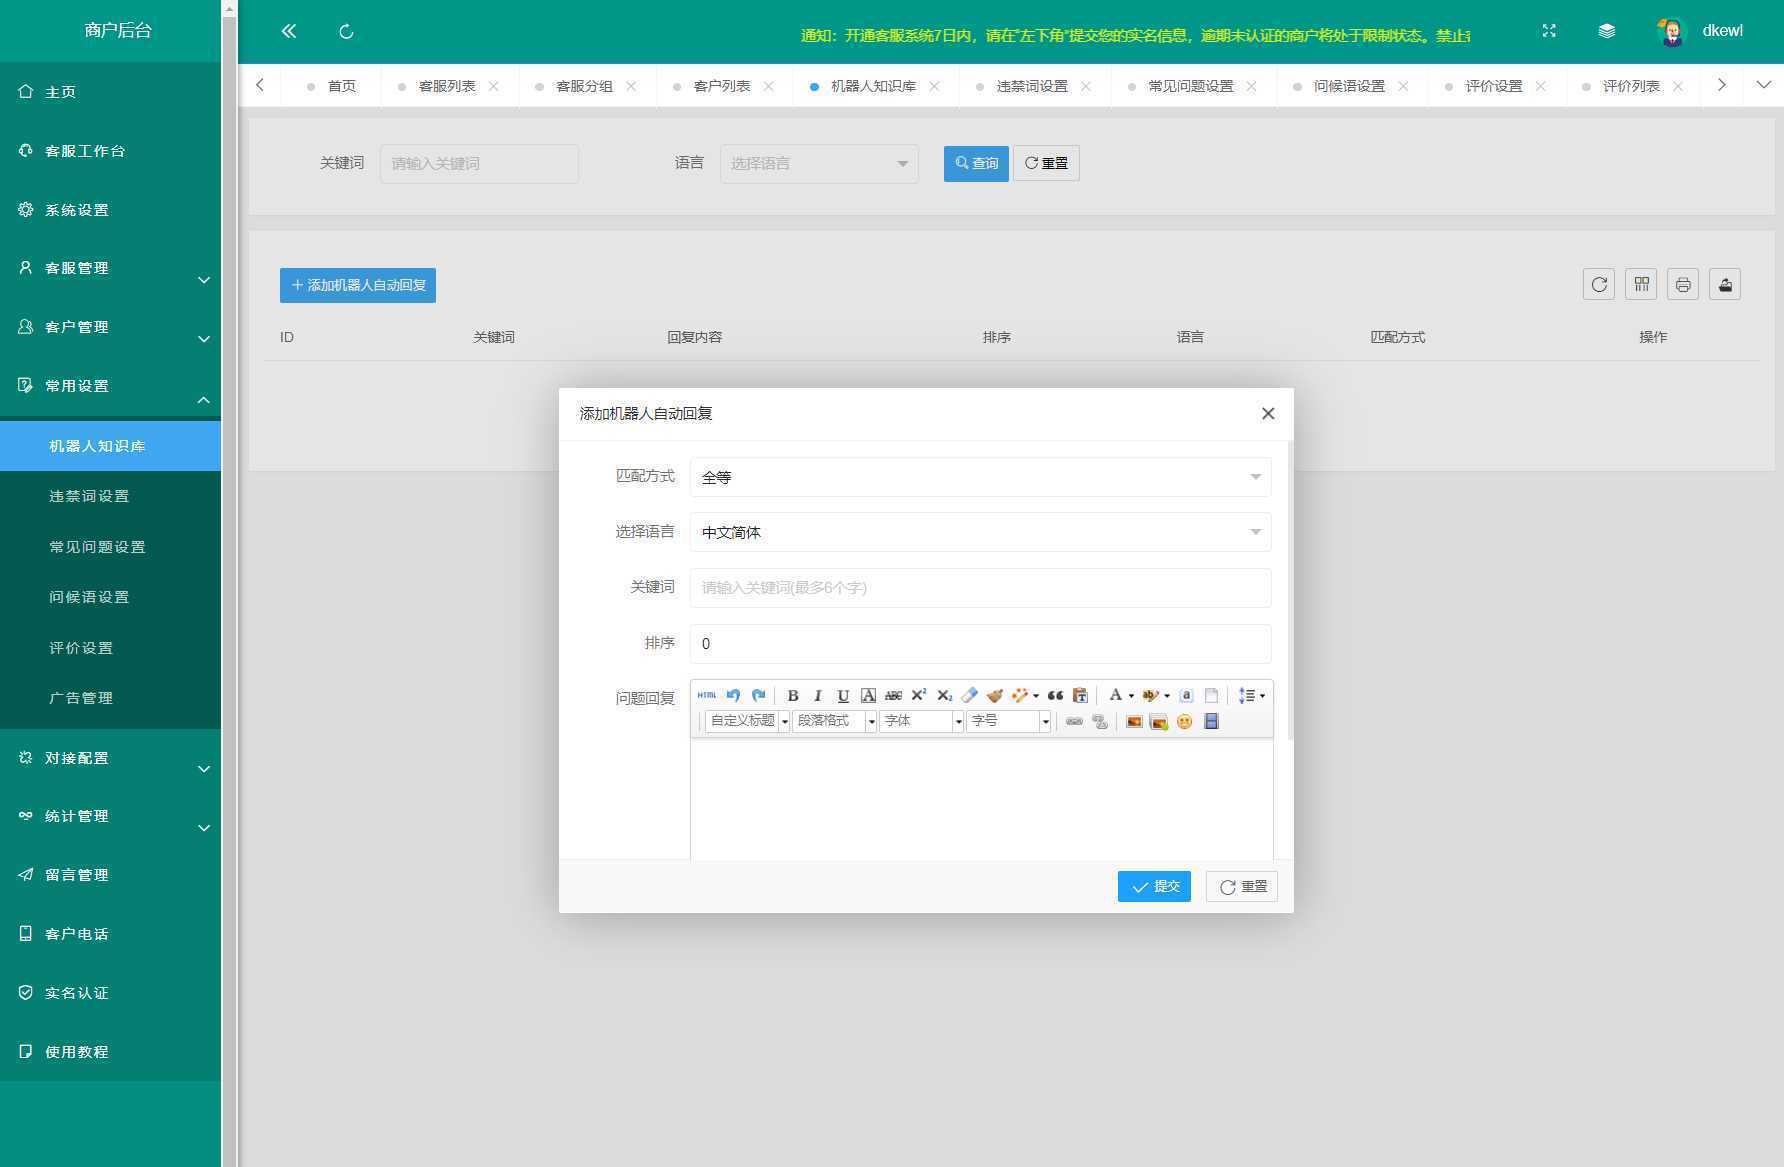The height and width of the screenshot is (1167, 1784).
Task: Toggle bold formatting in the editor
Action: point(793,695)
